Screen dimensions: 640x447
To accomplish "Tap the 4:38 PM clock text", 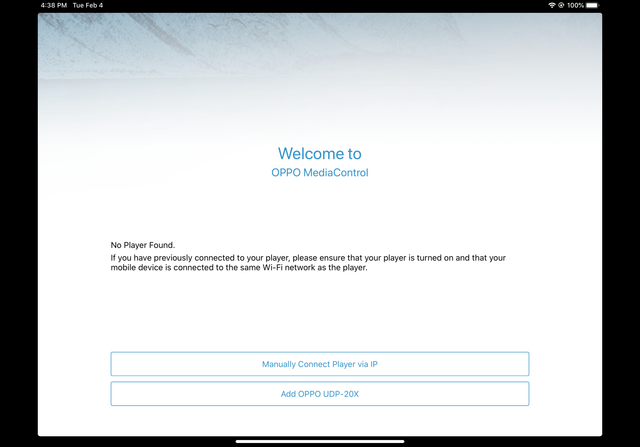I will [x=53, y=5].
